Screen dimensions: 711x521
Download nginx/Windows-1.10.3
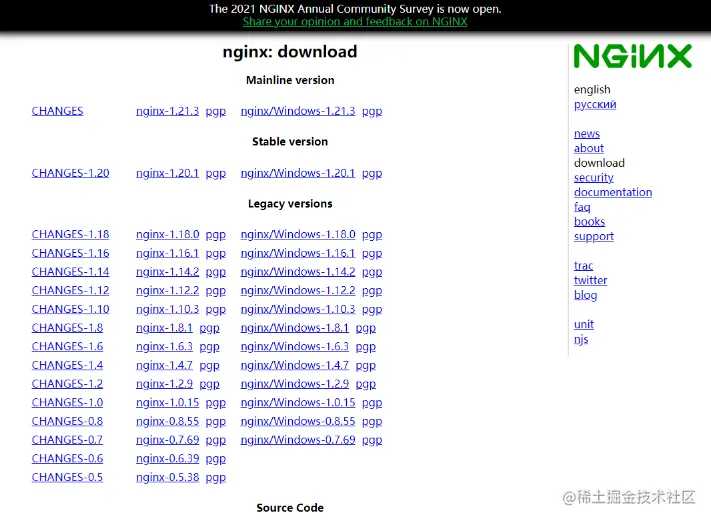click(x=298, y=309)
